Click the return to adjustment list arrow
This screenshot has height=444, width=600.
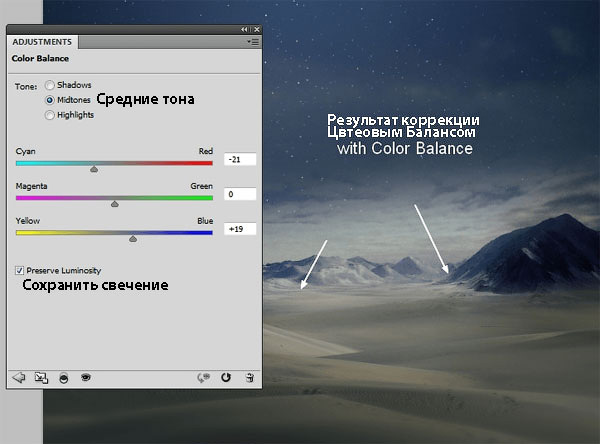tap(19, 377)
